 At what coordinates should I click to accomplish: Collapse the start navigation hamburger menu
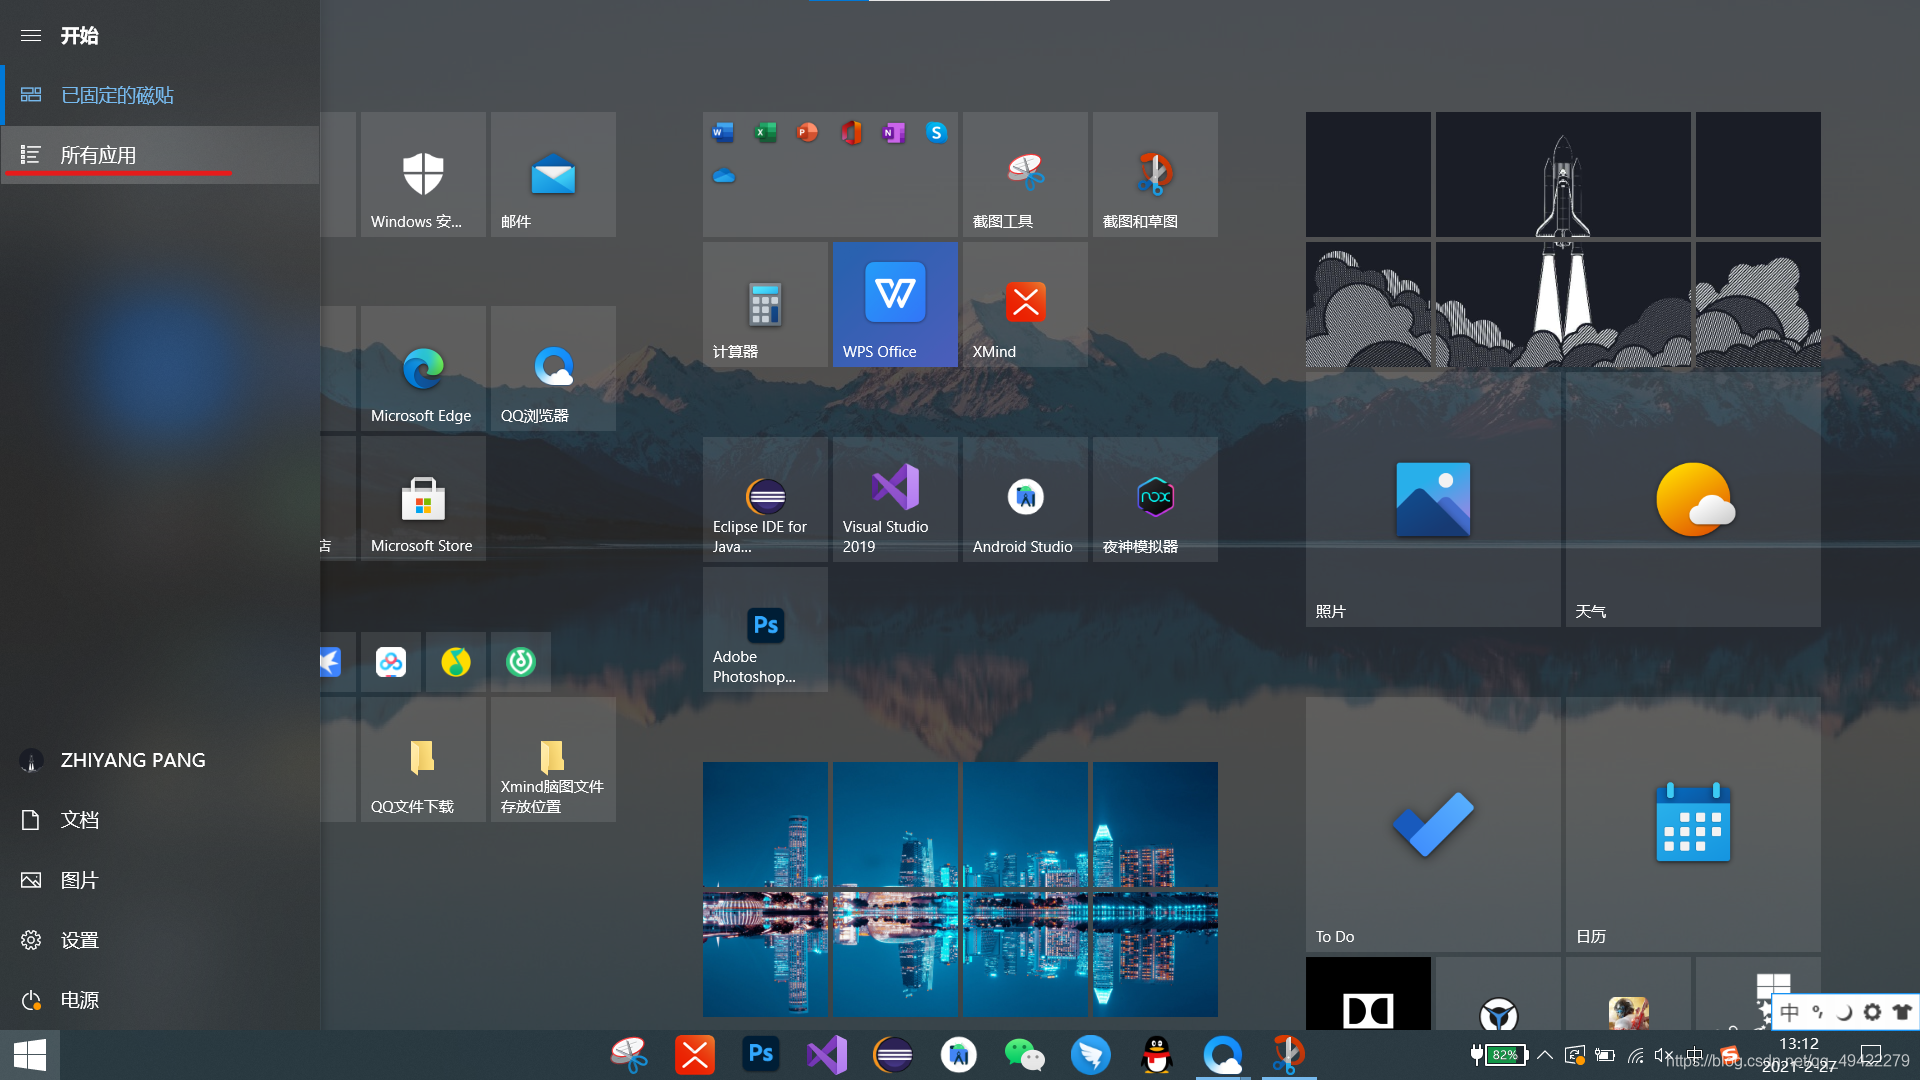tap(31, 36)
